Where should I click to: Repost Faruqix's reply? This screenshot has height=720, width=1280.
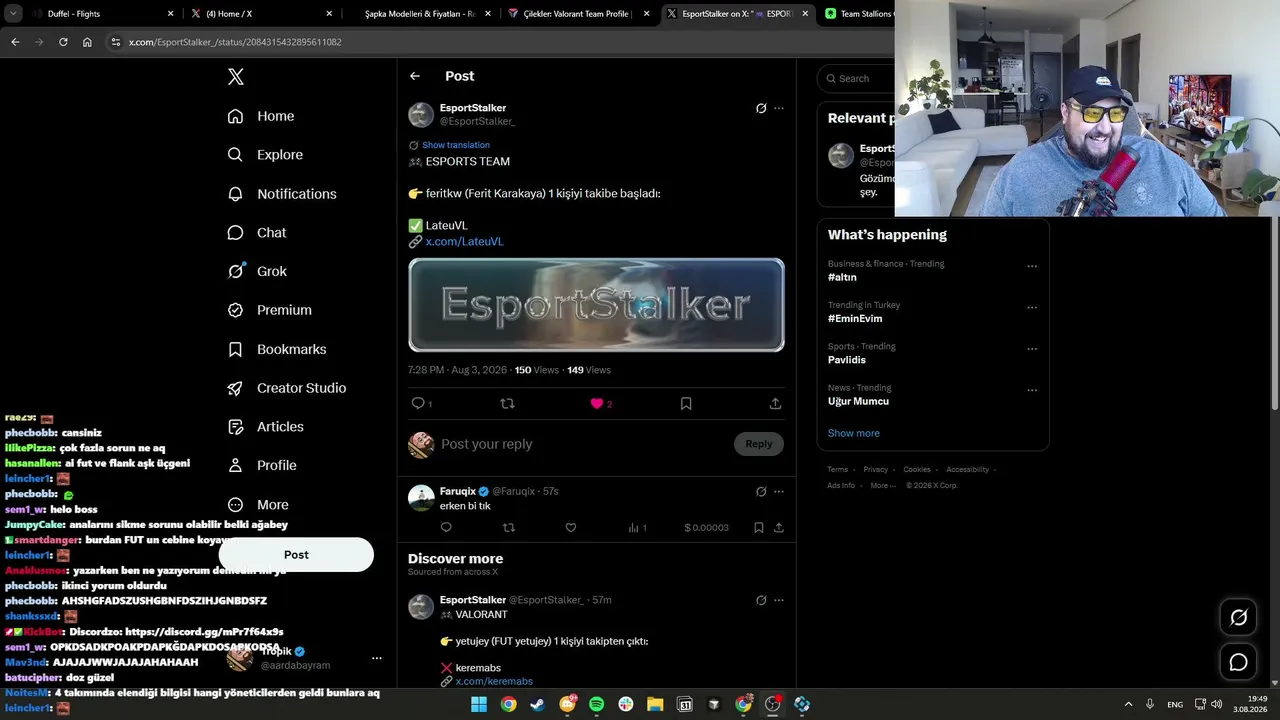click(508, 527)
